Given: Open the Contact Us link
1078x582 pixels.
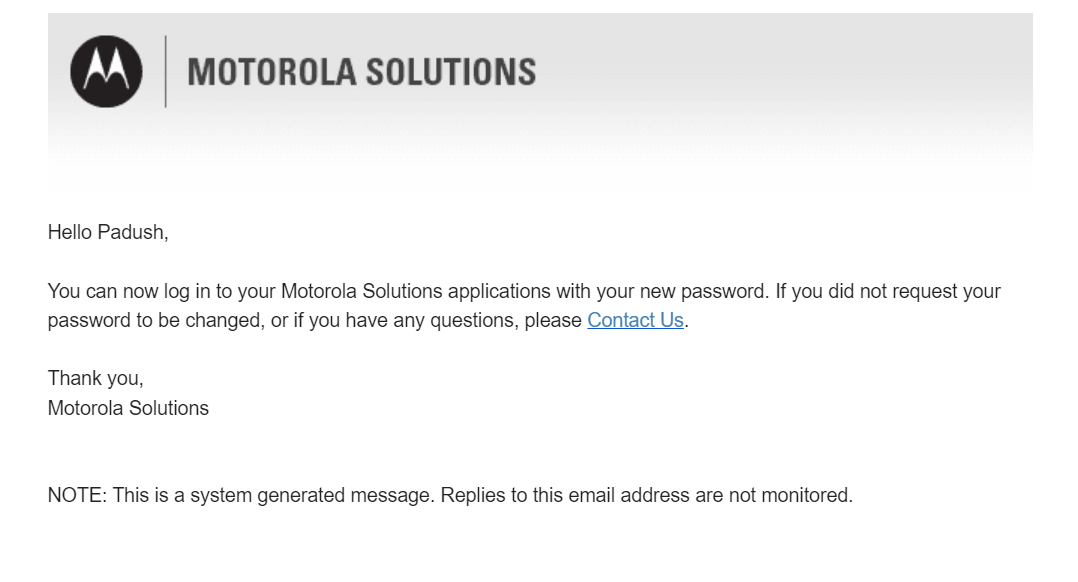Looking at the screenshot, I should point(635,320).
